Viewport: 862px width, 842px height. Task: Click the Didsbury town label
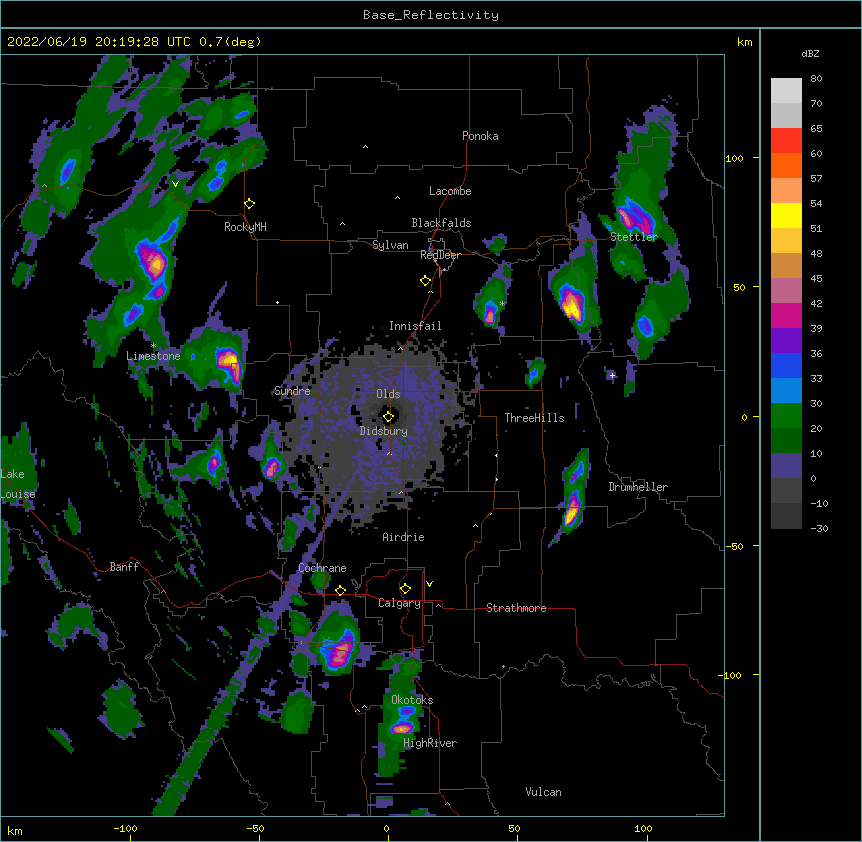pos(384,431)
